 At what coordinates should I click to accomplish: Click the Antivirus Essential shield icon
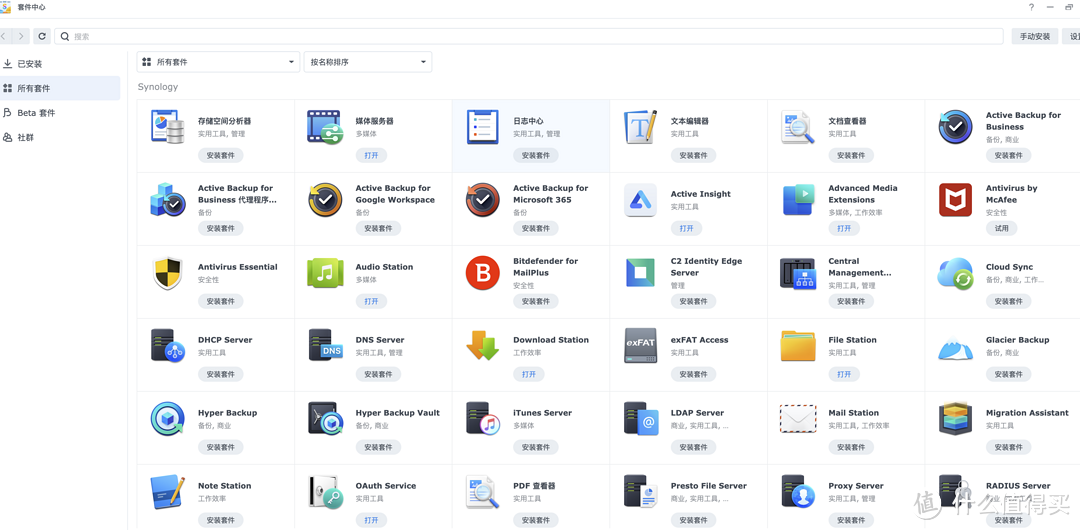(x=167, y=273)
